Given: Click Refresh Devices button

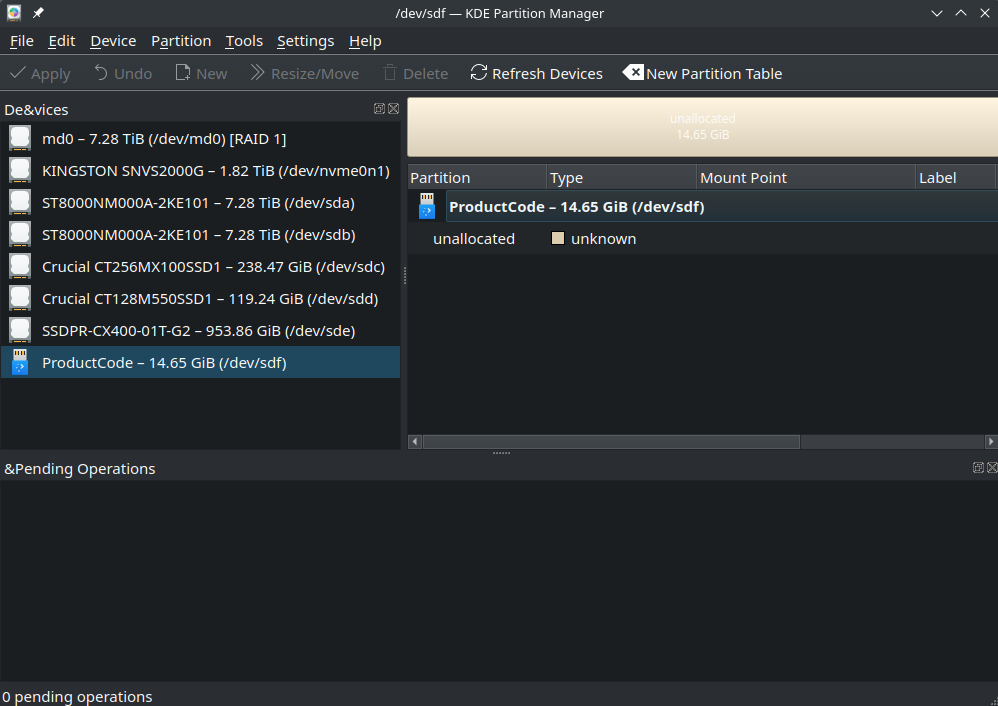Looking at the screenshot, I should pos(536,74).
